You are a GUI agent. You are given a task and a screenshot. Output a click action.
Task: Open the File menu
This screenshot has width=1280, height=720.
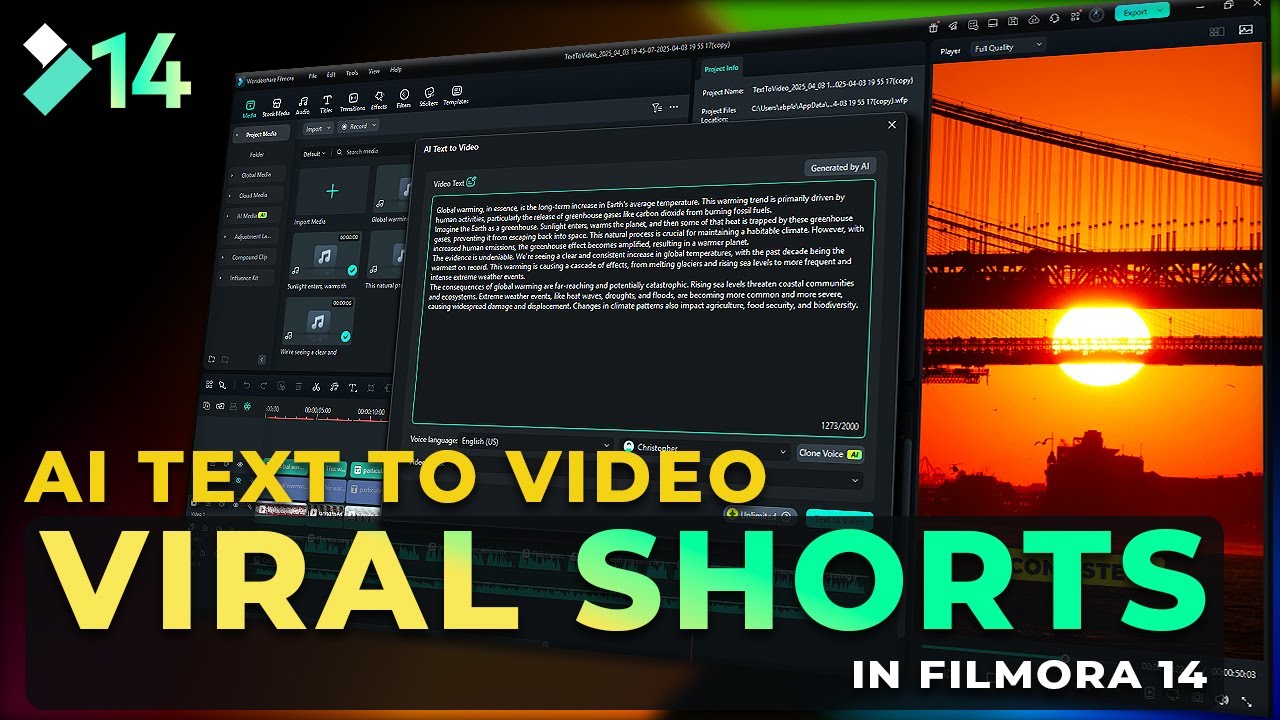pos(313,76)
